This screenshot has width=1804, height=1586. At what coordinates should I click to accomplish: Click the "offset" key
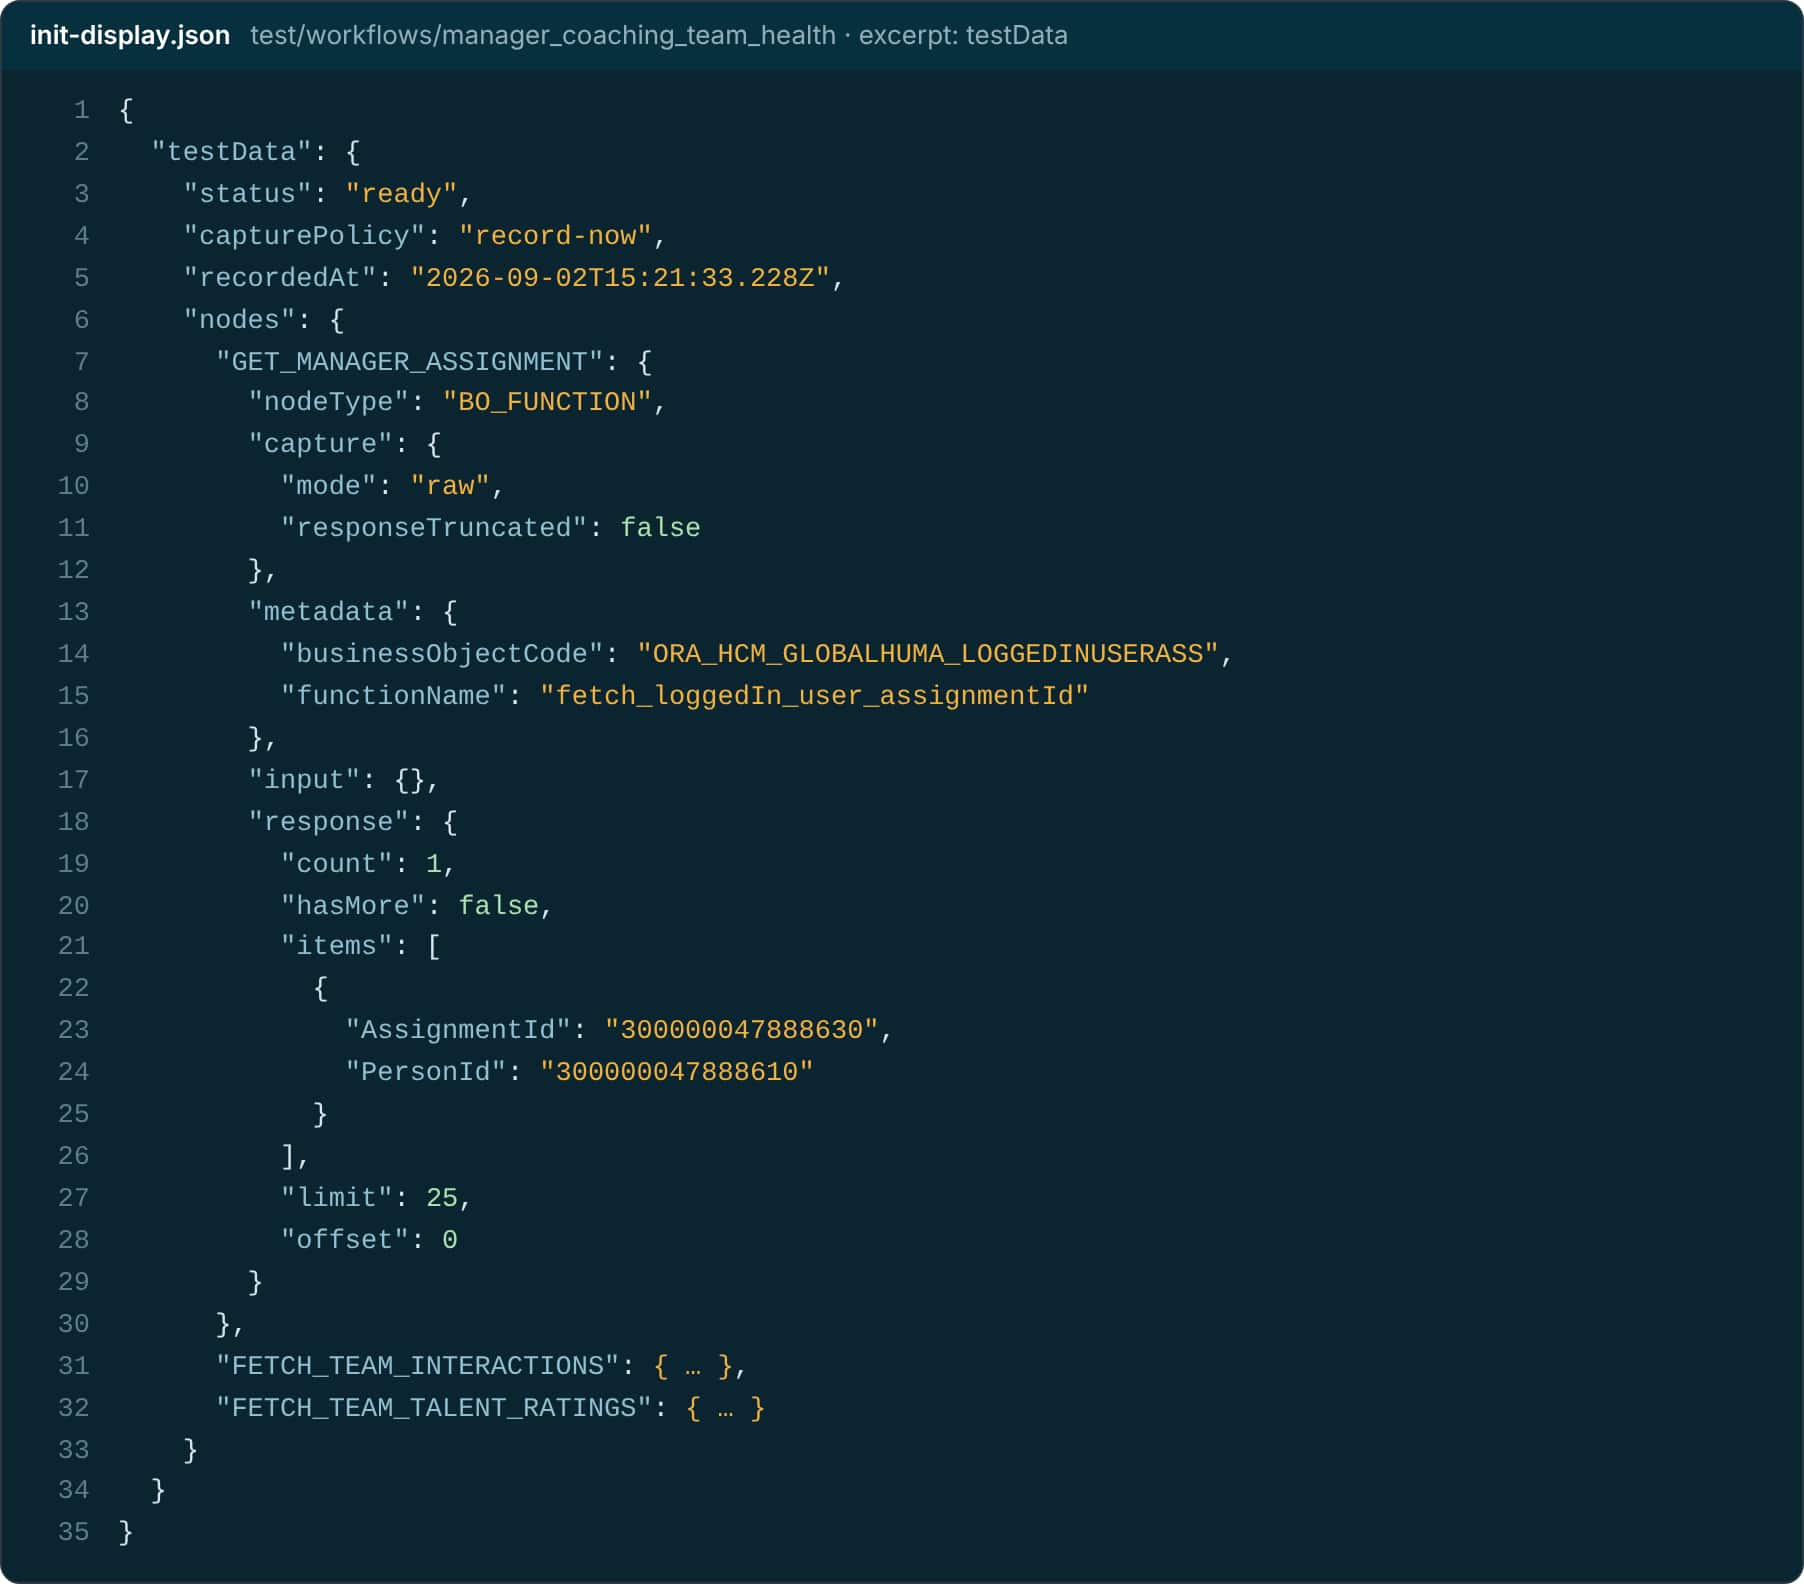[345, 1240]
